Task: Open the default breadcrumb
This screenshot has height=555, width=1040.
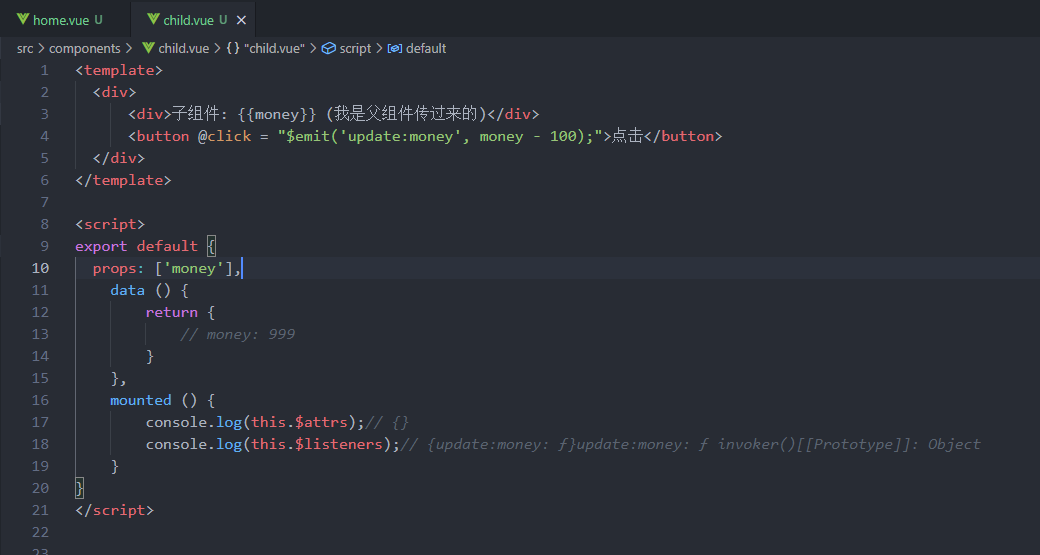Action: (x=426, y=48)
